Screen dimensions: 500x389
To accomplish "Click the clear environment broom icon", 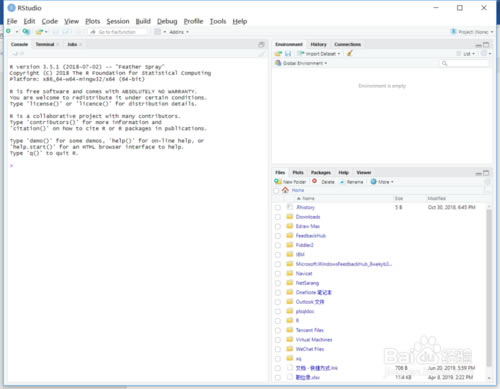I will pyautogui.click(x=349, y=53).
